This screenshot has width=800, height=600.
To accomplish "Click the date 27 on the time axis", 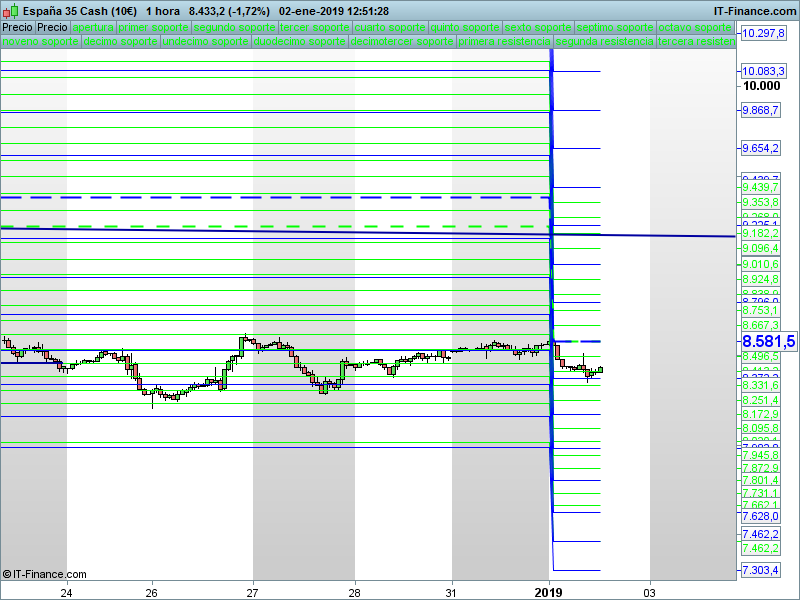I will [x=253, y=593].
